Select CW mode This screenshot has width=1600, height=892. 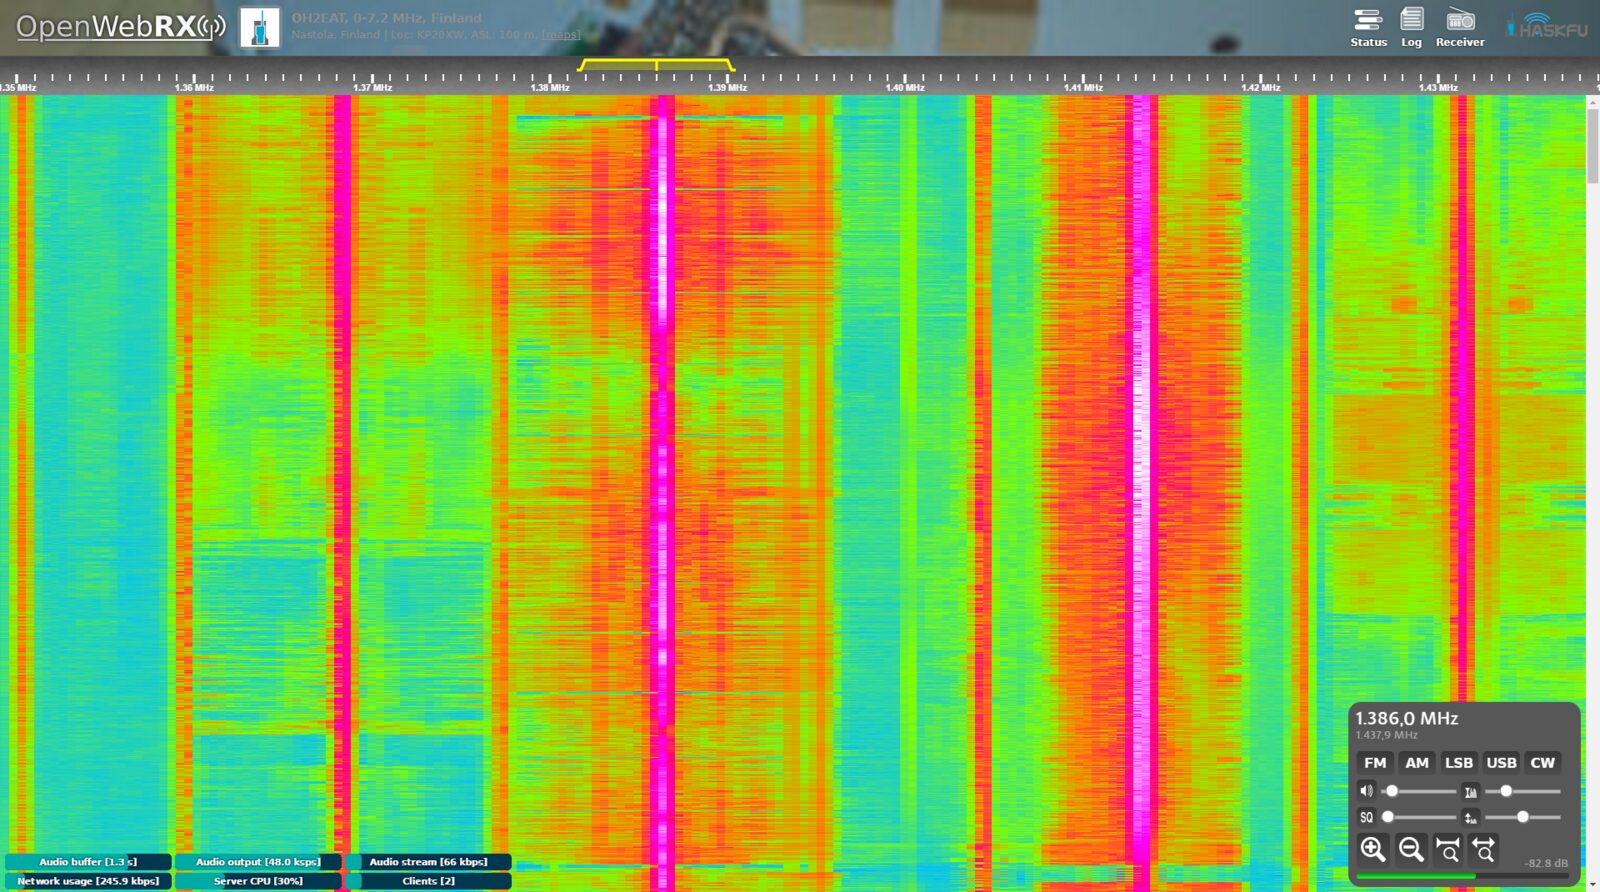[1543, 762]
